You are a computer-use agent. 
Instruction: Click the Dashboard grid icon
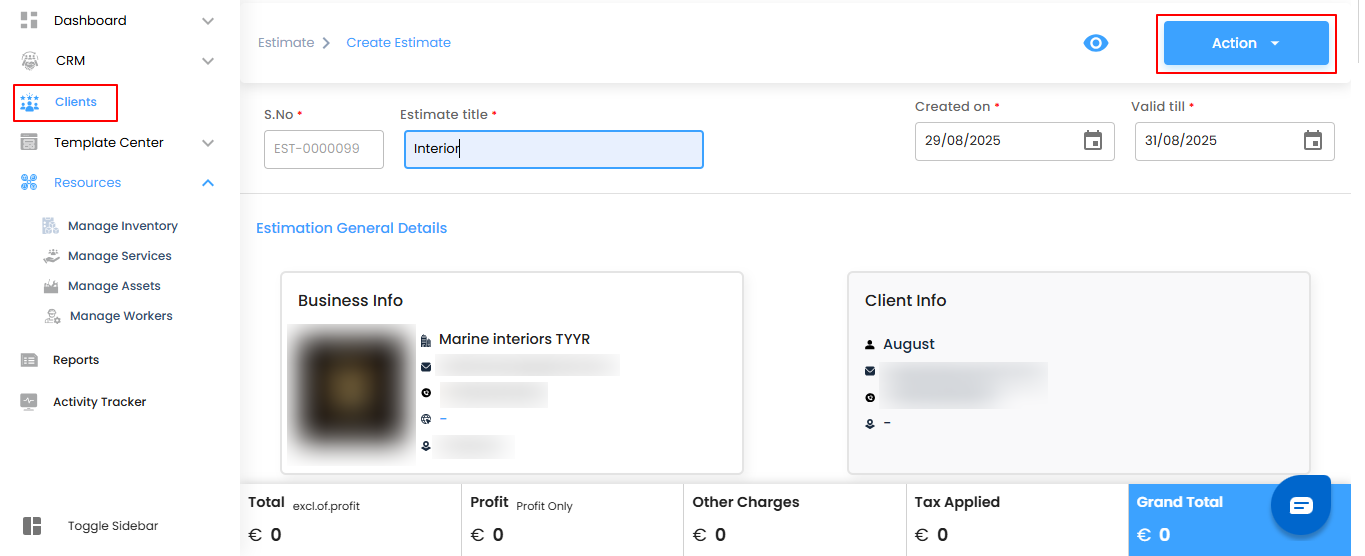pos(29,20)
